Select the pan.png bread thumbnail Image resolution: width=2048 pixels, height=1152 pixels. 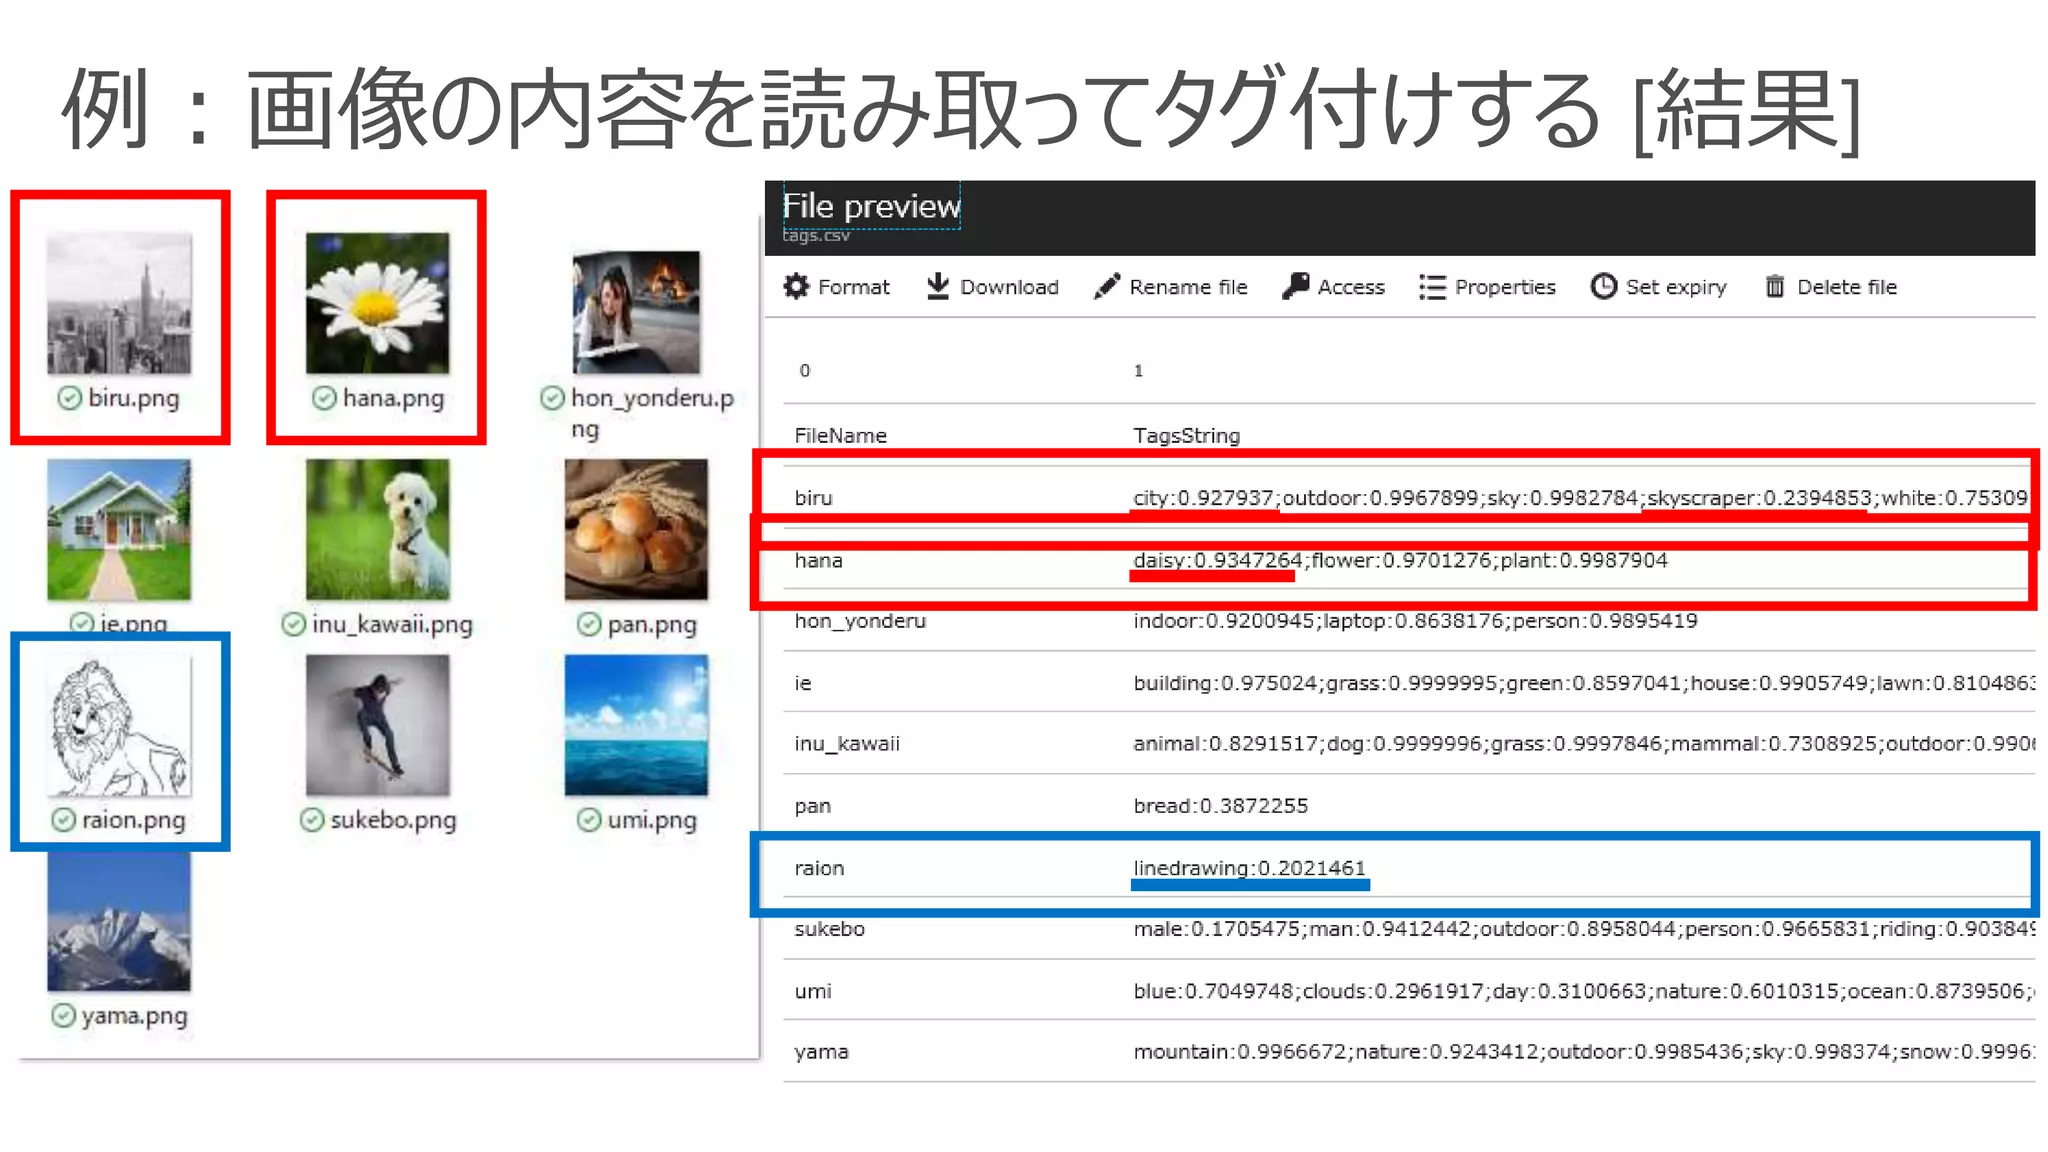[x=636, y=530]
